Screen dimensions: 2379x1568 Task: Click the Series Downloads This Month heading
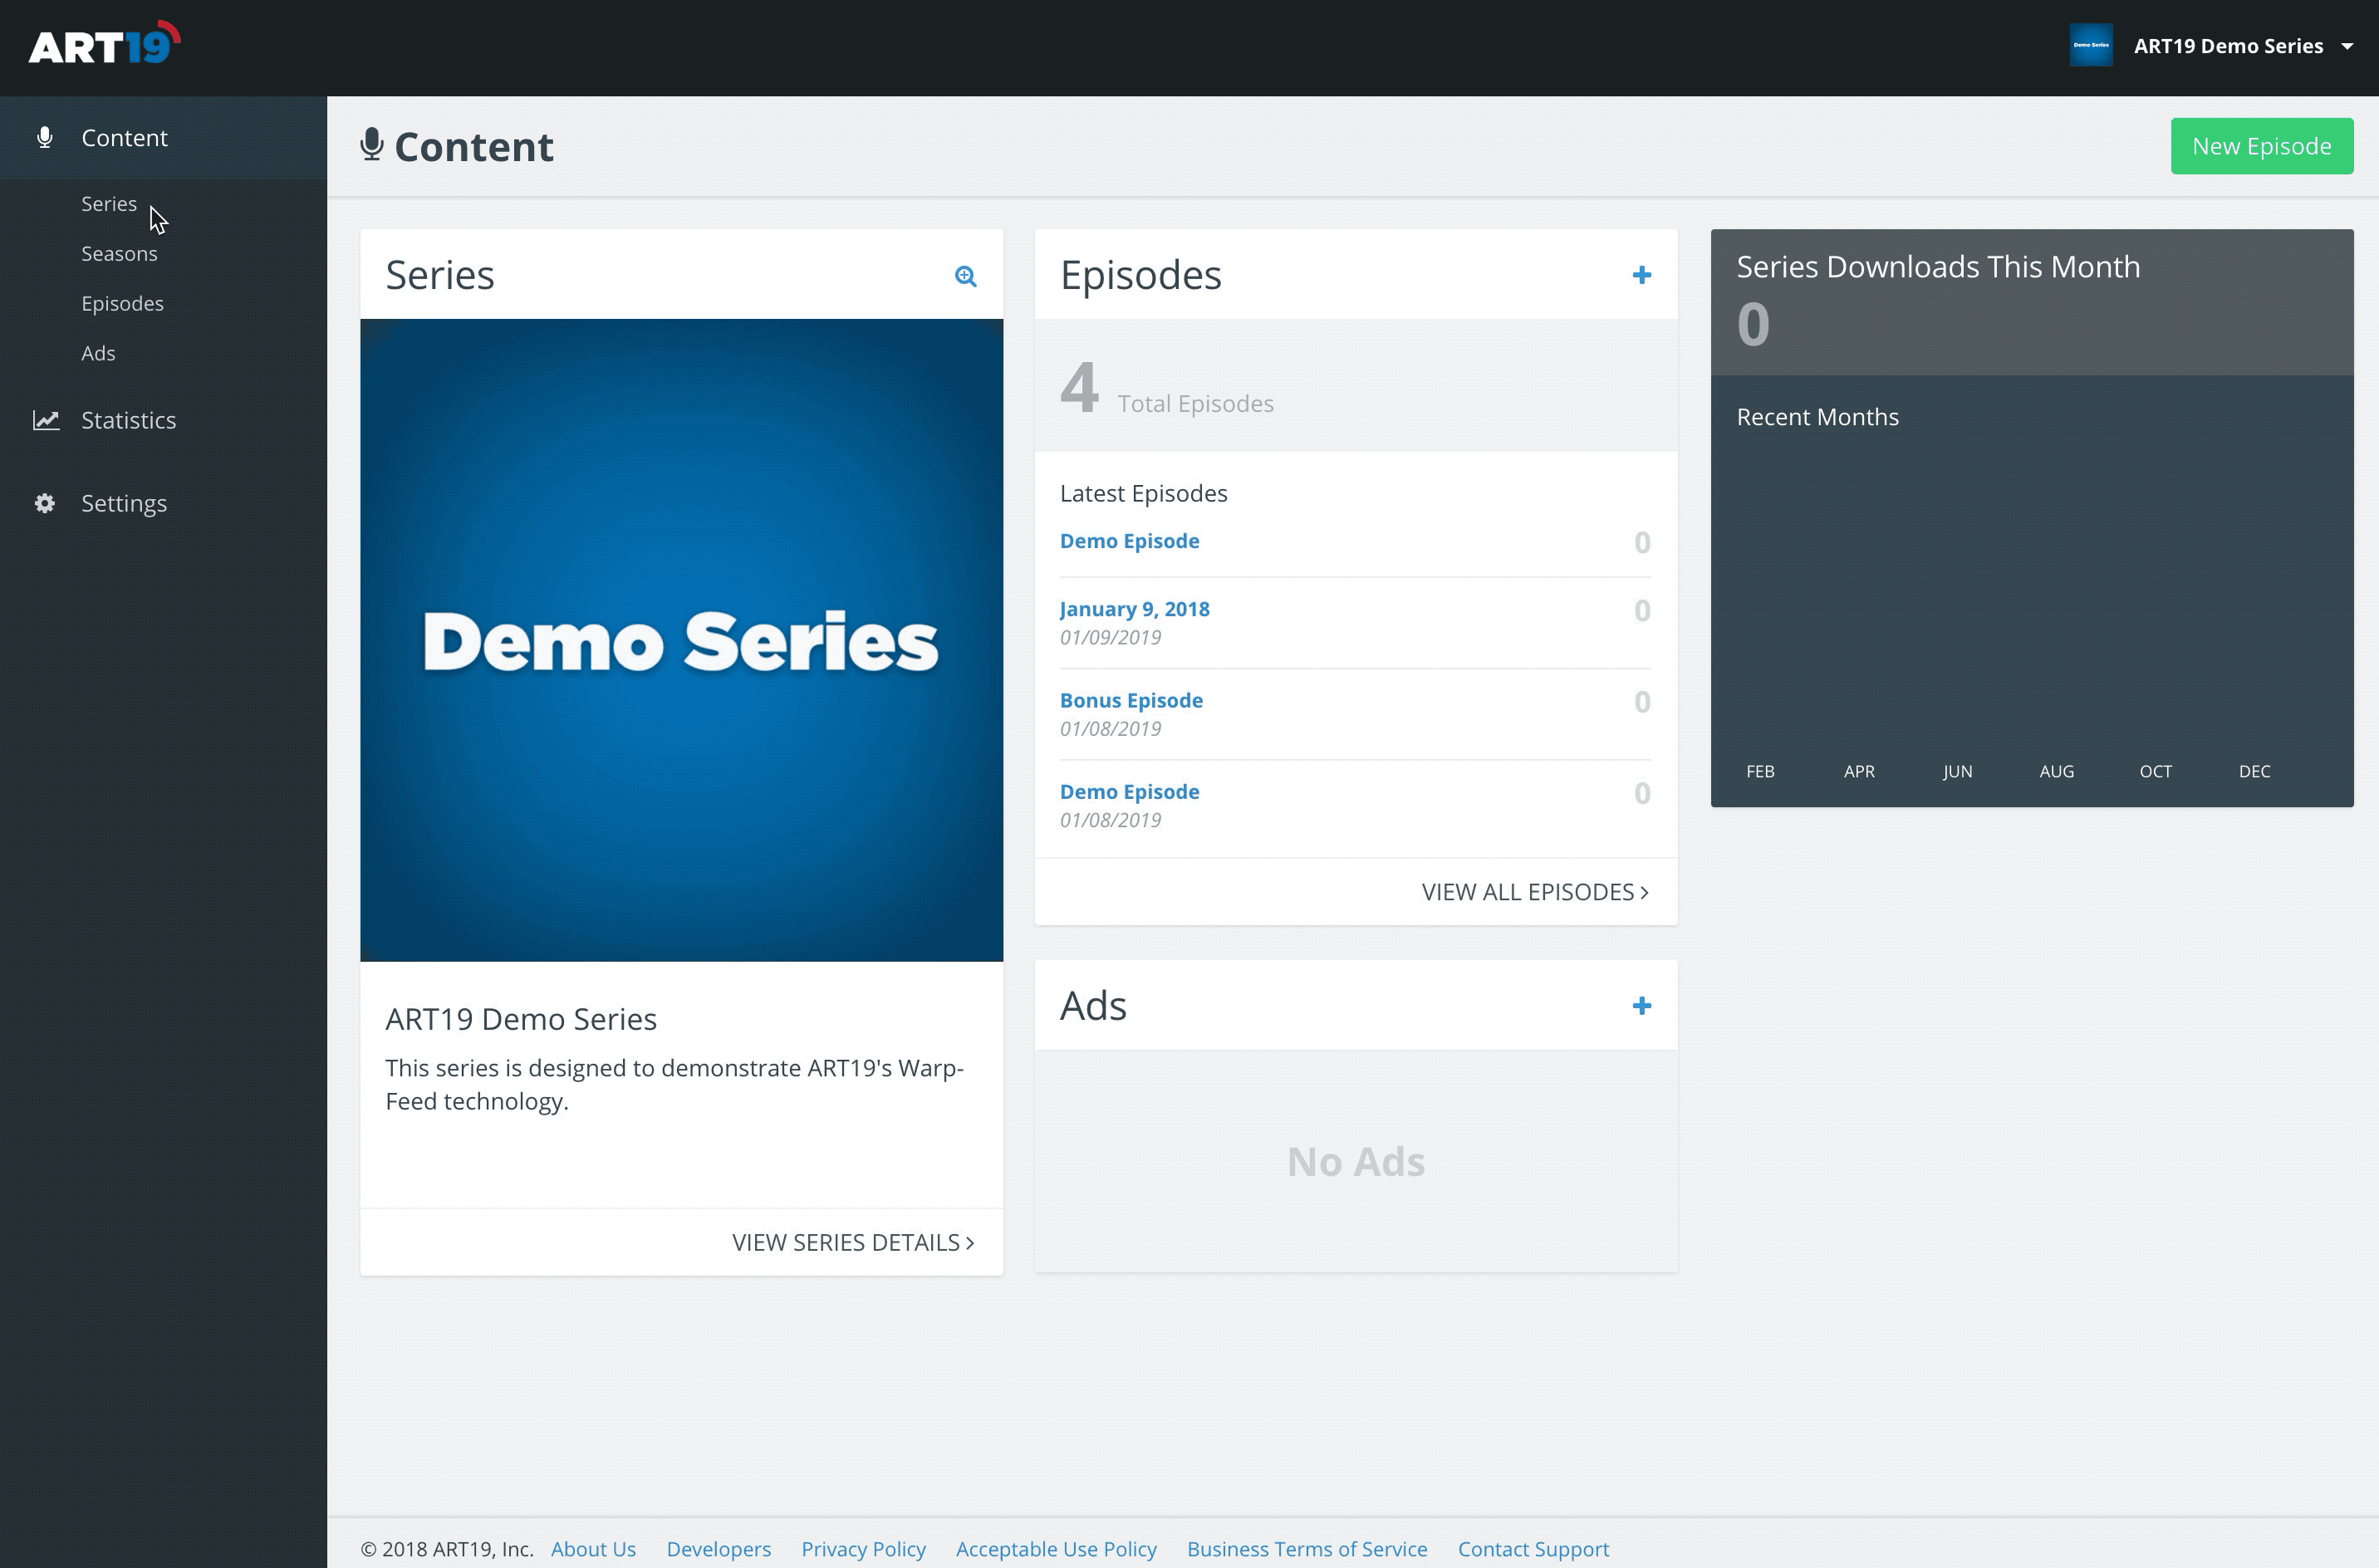click(x=1938, y=267)
